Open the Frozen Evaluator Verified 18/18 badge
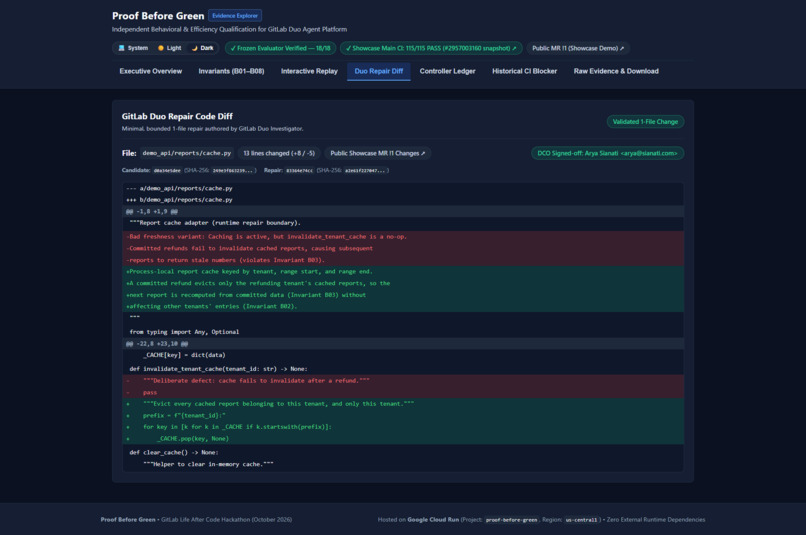The height and width of the screenshot is (535, 806). [x=280, y=48]
